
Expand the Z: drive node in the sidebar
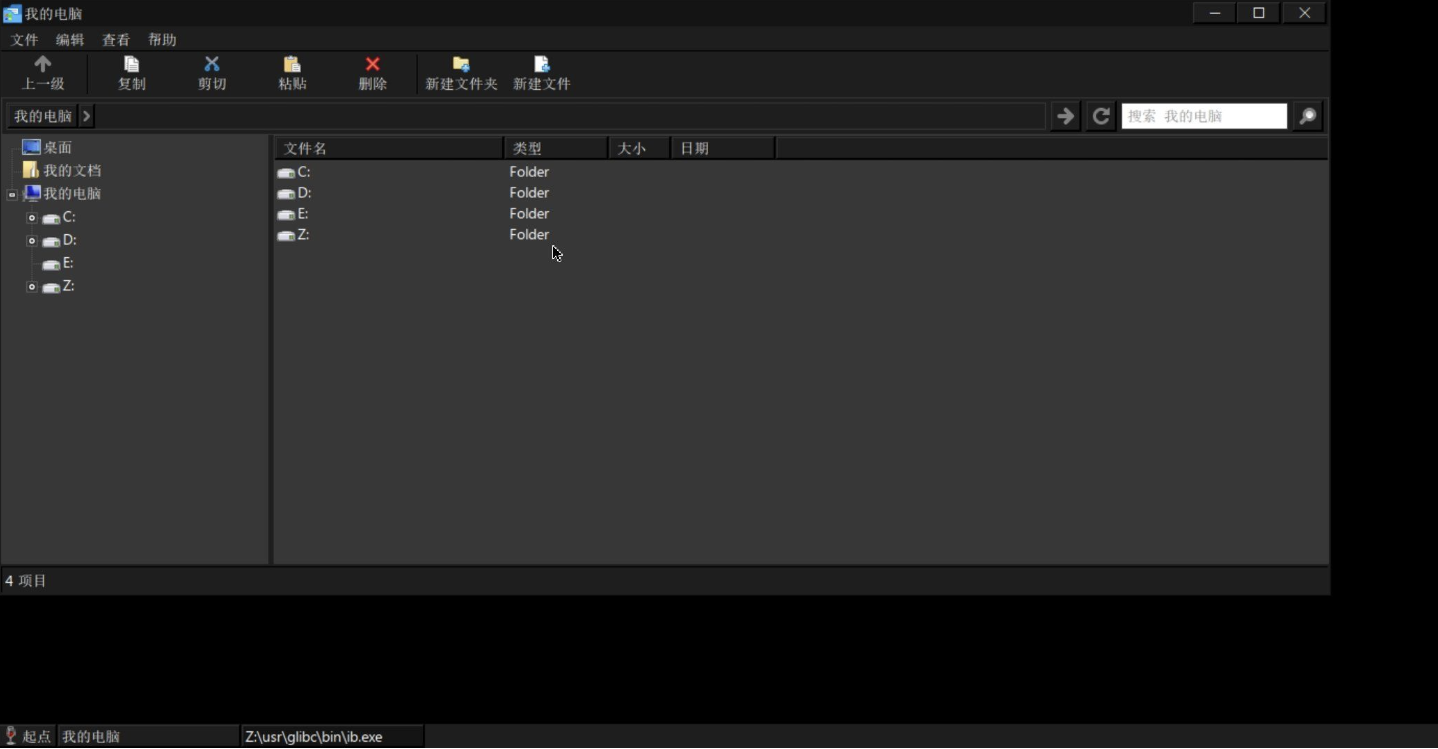[31, 287]
